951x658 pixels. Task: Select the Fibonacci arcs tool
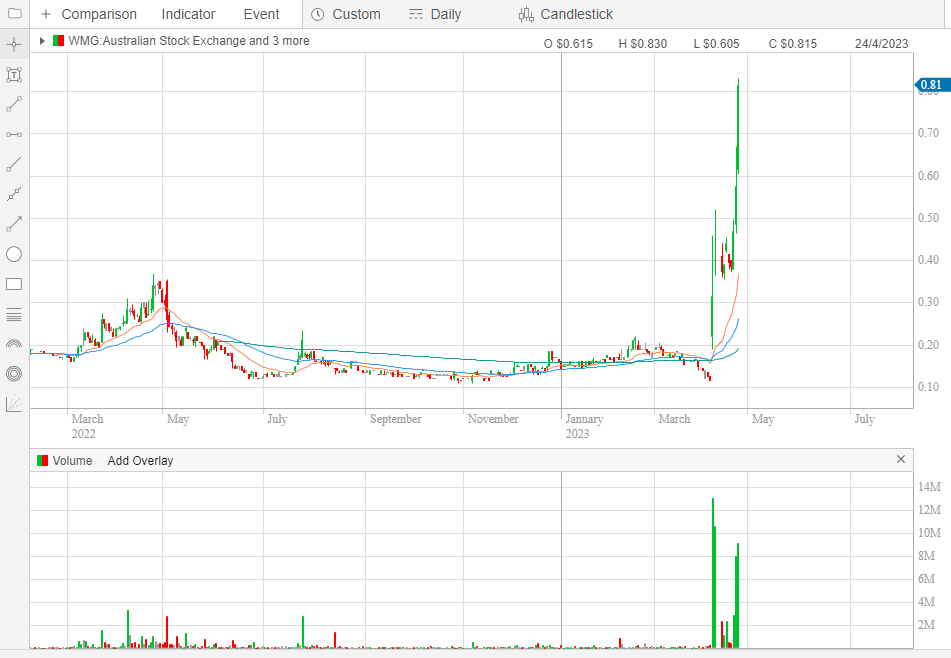pyautogui.click(x=14, y=344)
